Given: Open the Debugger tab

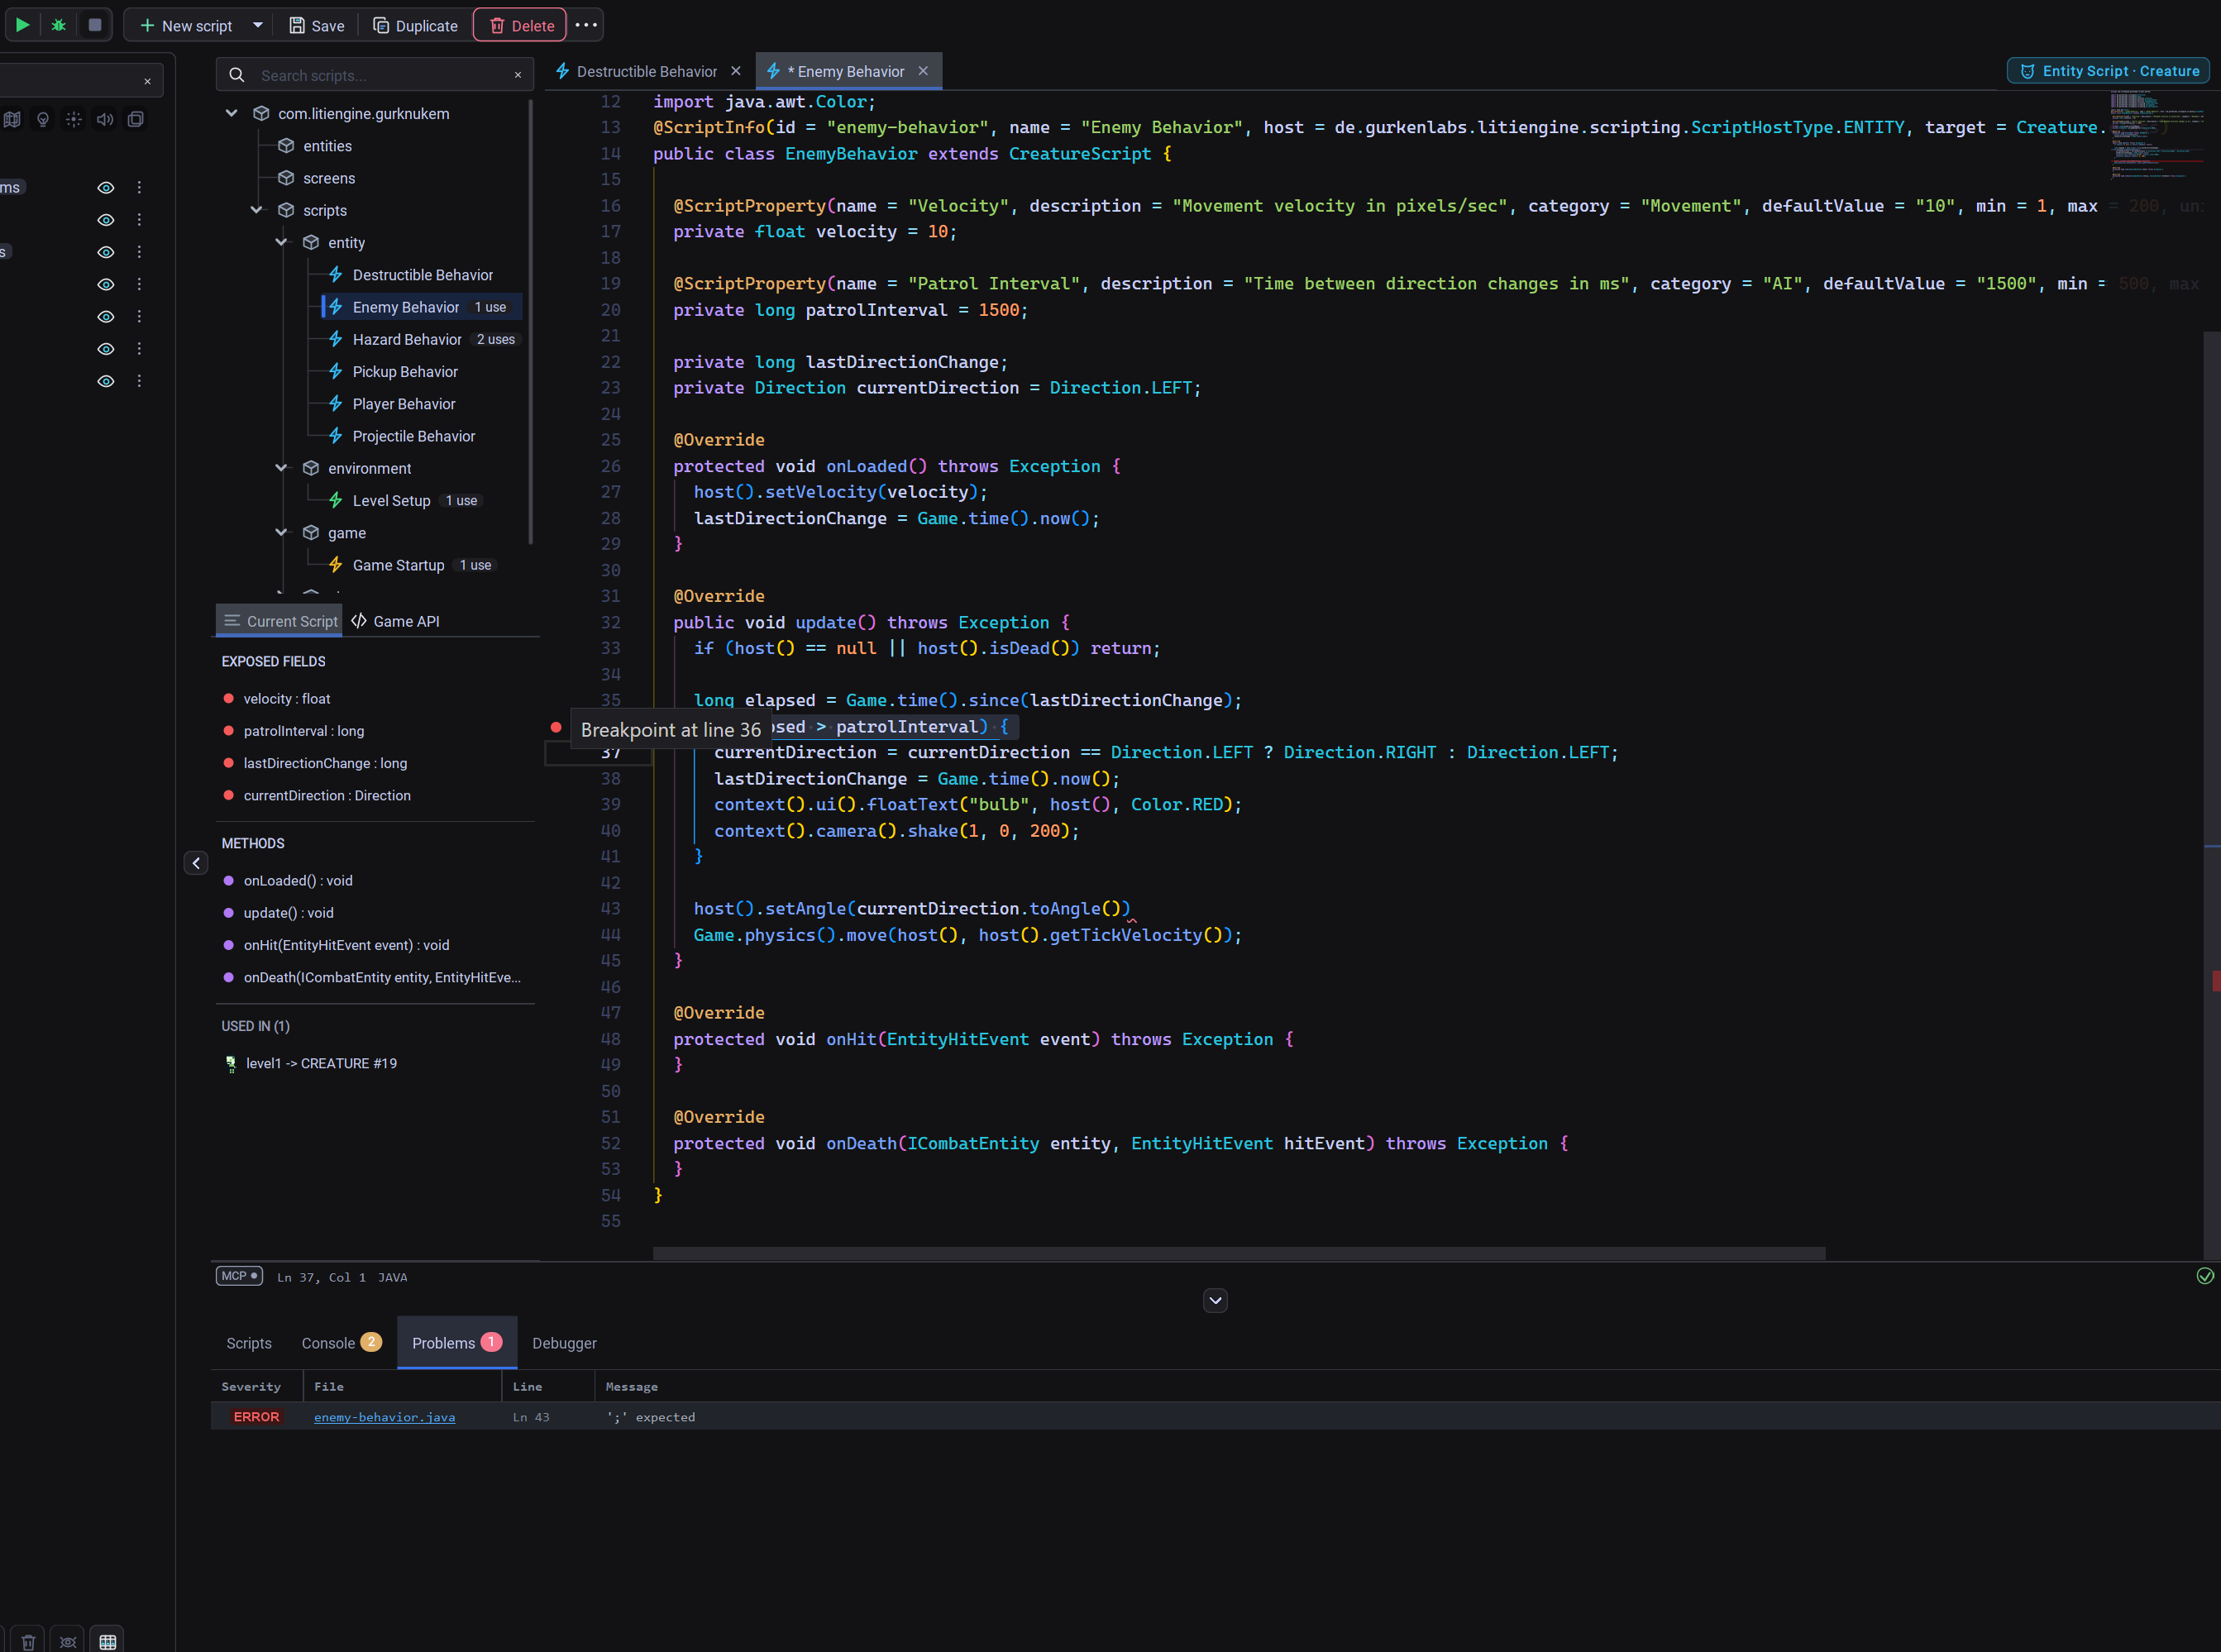Looking at the screenshot, I should tap(564, 1343).
